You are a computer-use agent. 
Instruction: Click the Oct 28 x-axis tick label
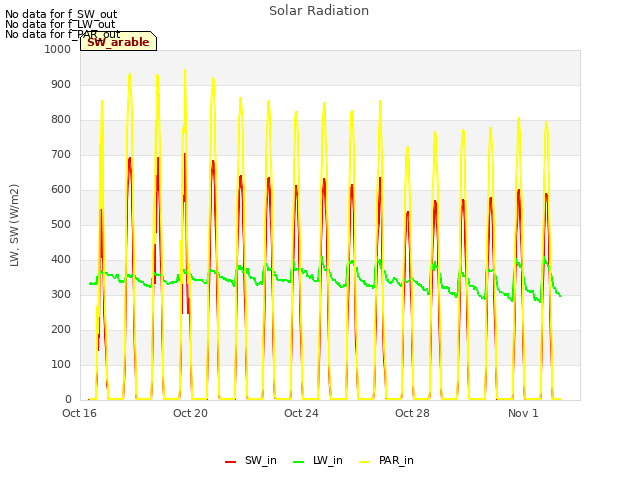(x=412, y=413)
